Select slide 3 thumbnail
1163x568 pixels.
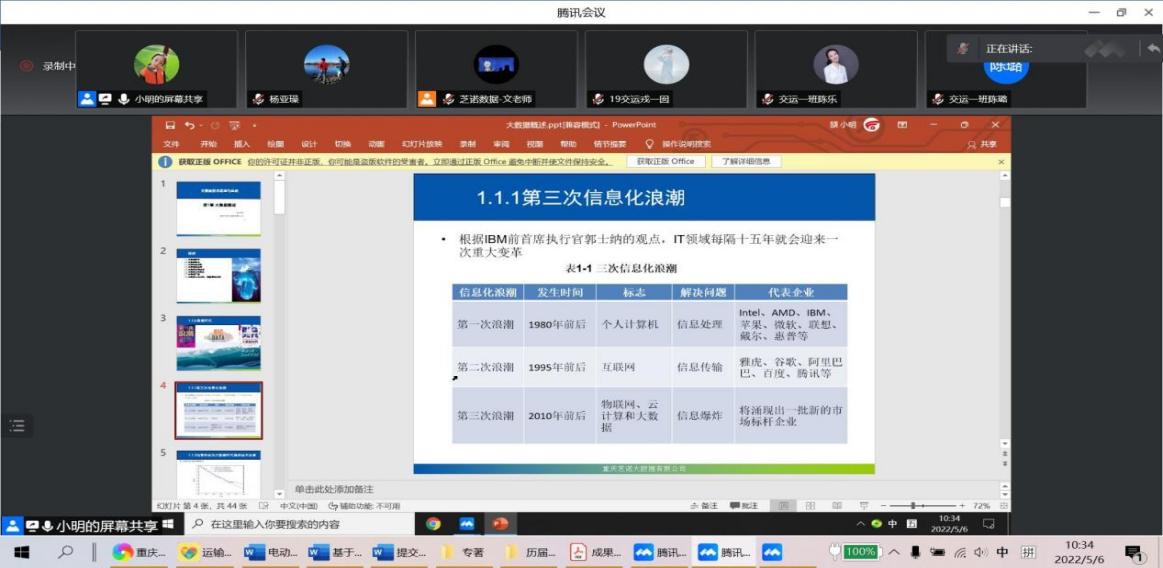click(218, 343)
